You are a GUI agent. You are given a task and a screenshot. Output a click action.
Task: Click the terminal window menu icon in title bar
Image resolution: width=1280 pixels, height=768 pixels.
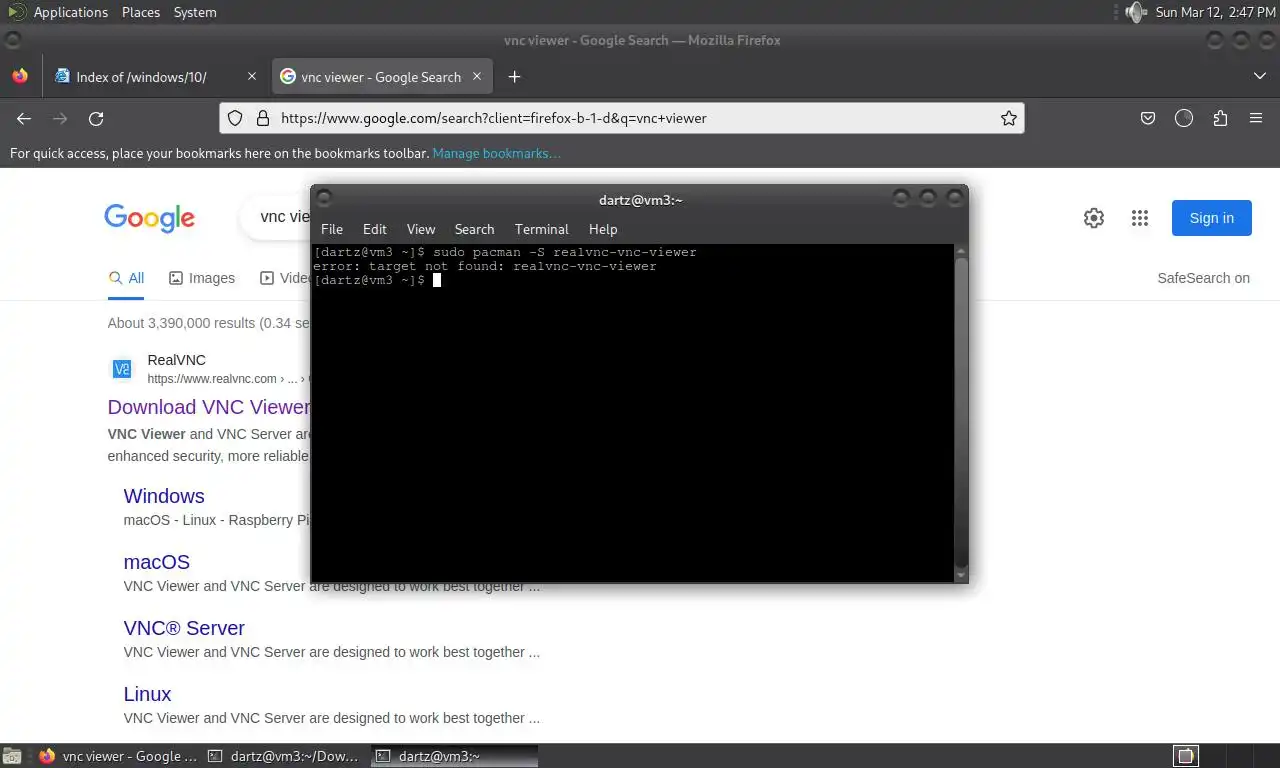click(x=324, y=199)
